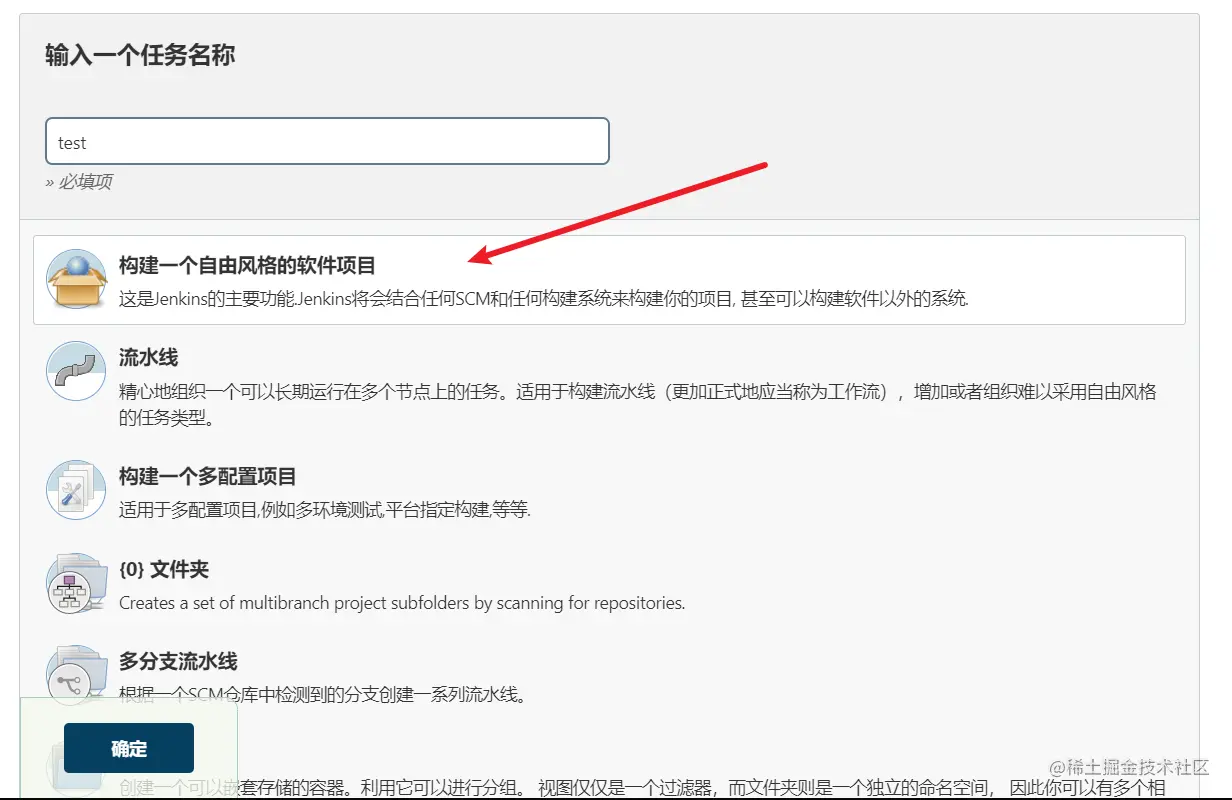Click description starting 创建一个可以嵌套存储的容器

(642, 787)
